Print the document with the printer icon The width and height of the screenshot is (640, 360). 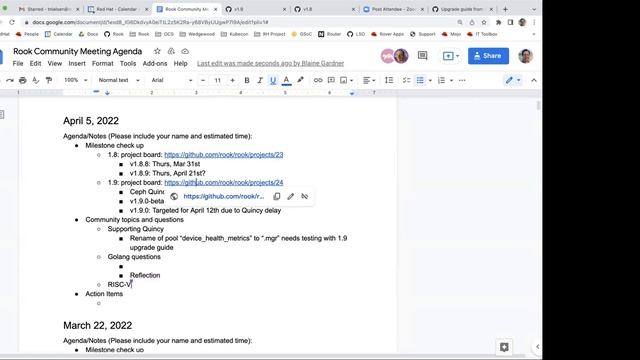23,80
